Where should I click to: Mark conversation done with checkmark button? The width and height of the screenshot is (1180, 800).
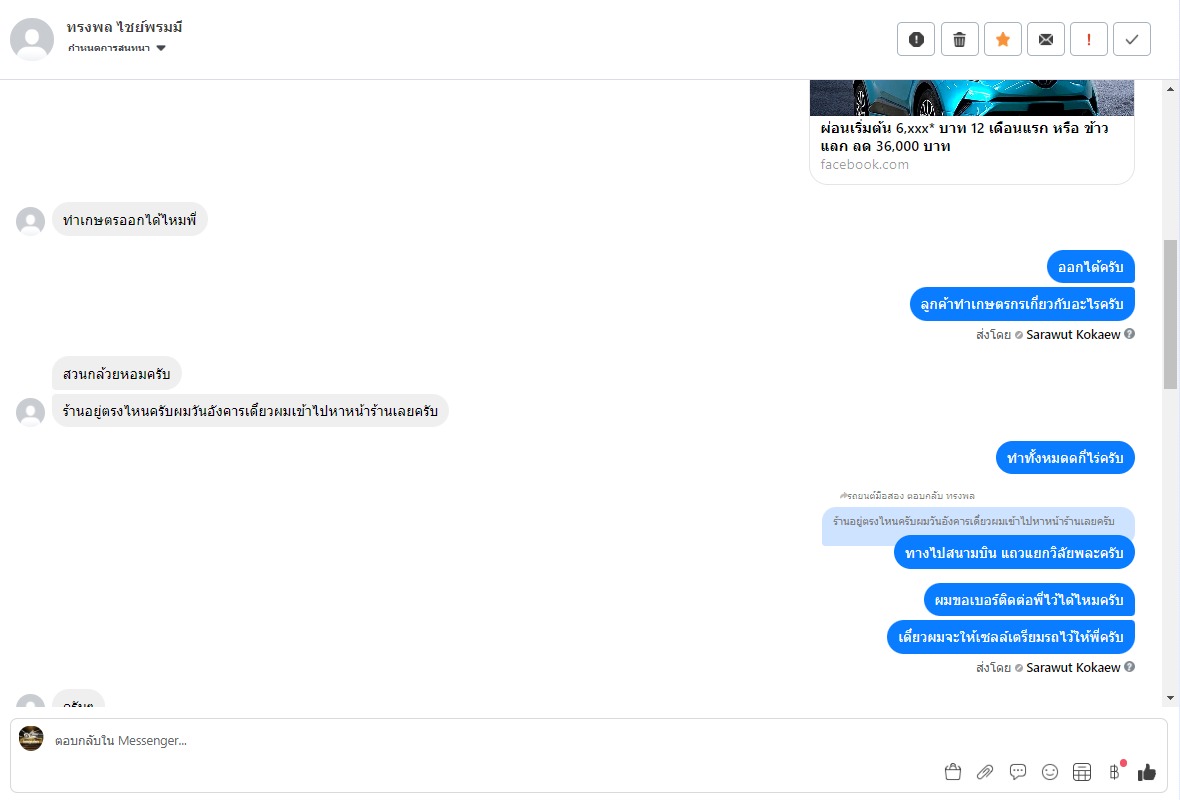(x=1132, y=39)
